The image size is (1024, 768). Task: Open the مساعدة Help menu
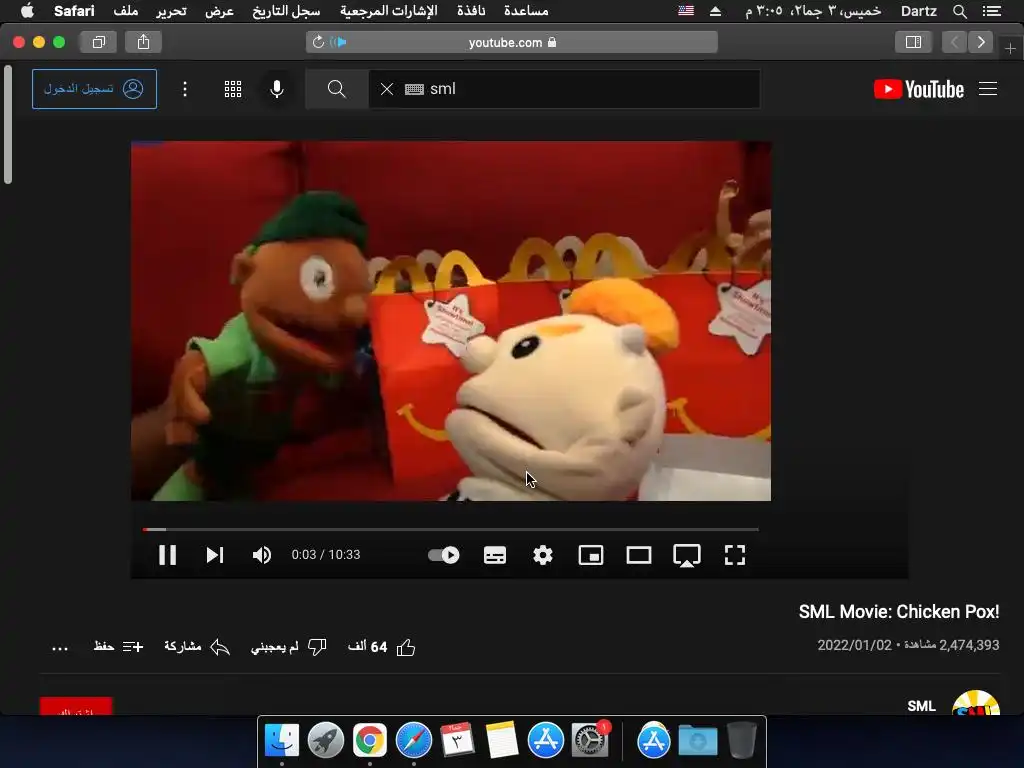(x=526, y=11)
